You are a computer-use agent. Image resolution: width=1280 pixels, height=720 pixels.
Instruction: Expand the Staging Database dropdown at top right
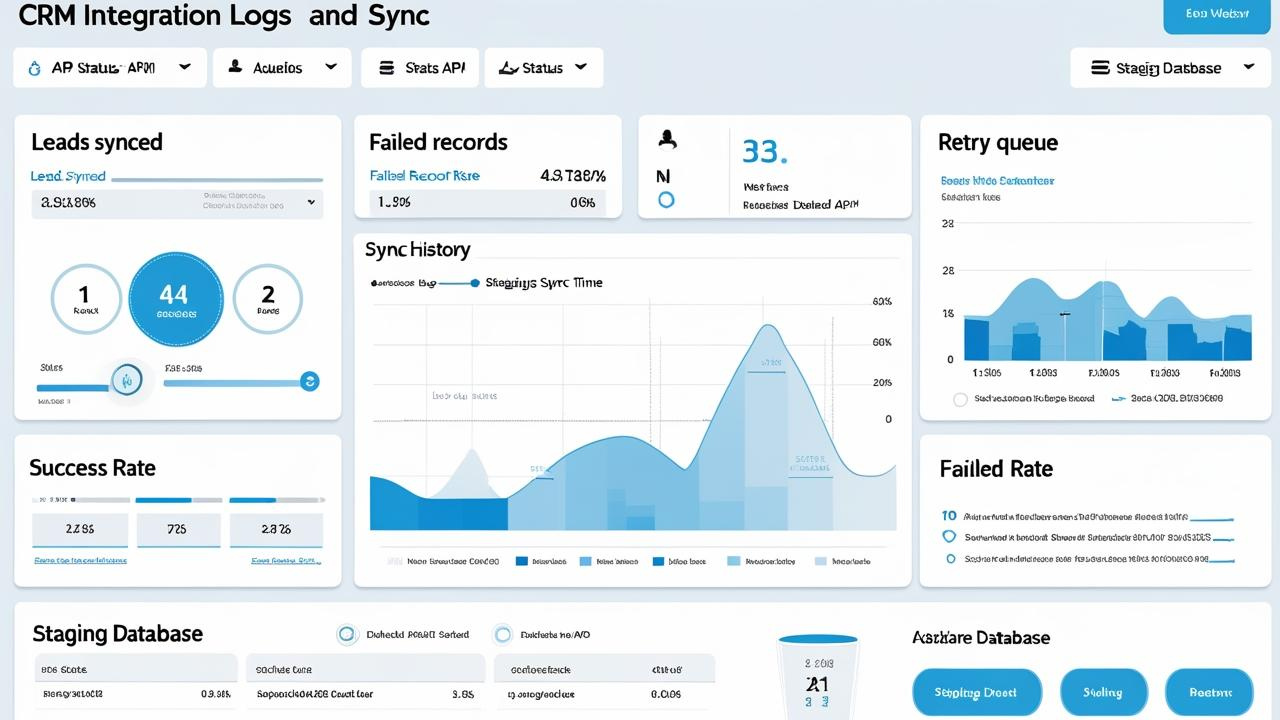coord(1249,67)
